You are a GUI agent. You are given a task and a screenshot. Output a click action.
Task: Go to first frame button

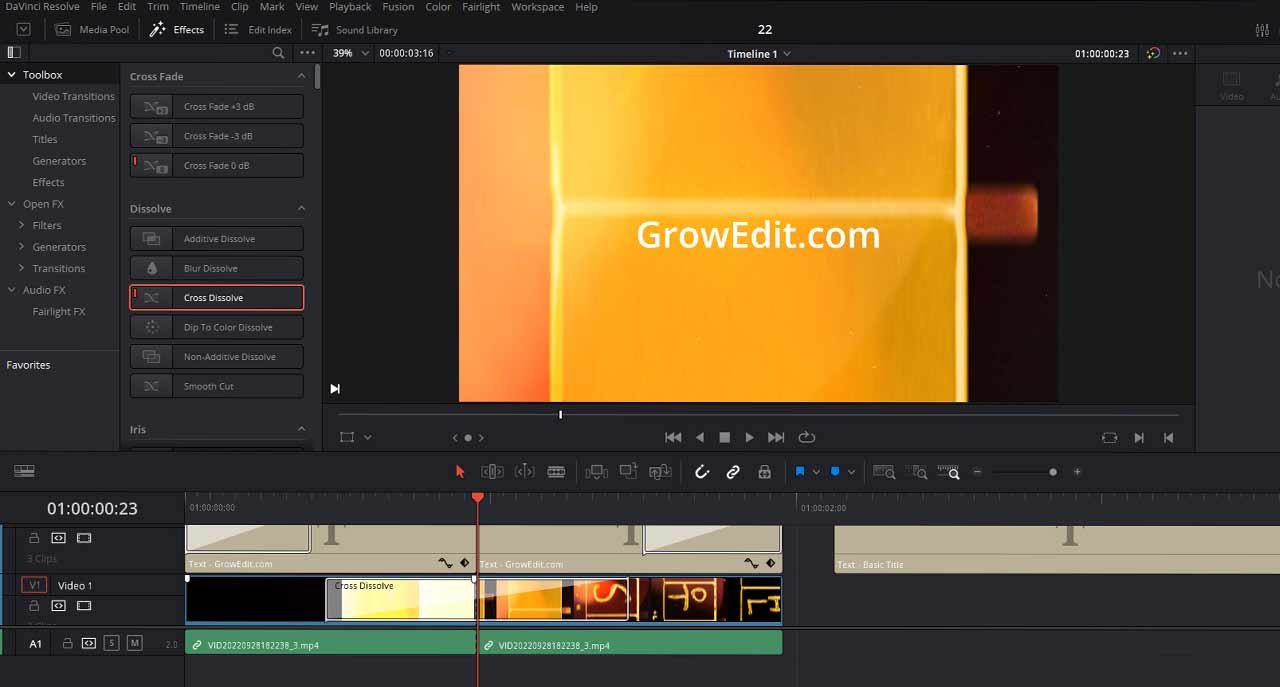[673, 437]
